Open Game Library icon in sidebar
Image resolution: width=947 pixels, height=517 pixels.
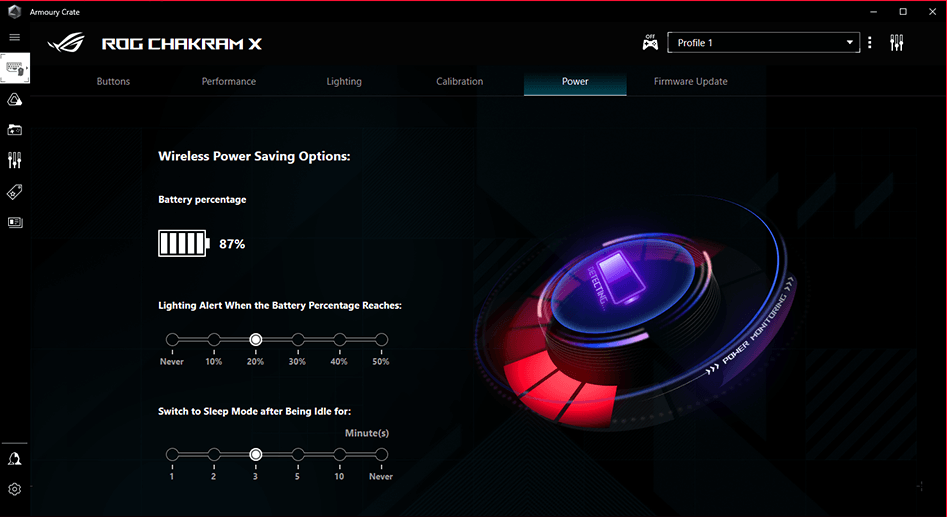14,130
